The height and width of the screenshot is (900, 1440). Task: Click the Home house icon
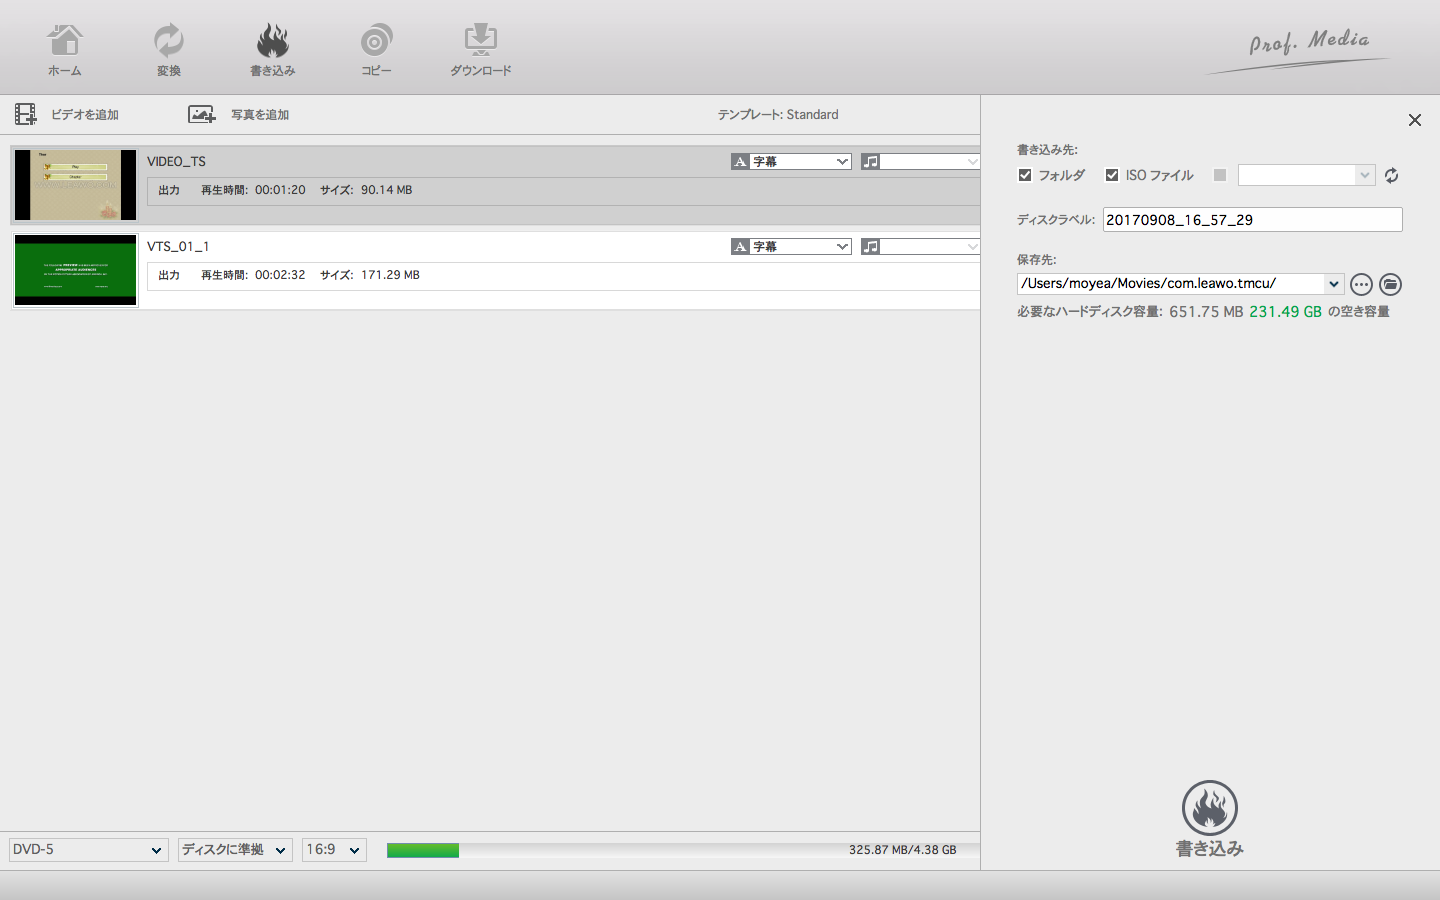(65, 41)
